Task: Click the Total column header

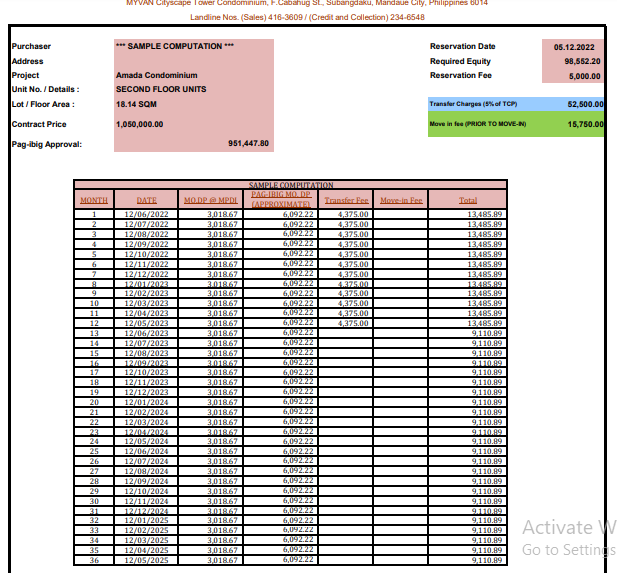Action: tap(467, 200)
